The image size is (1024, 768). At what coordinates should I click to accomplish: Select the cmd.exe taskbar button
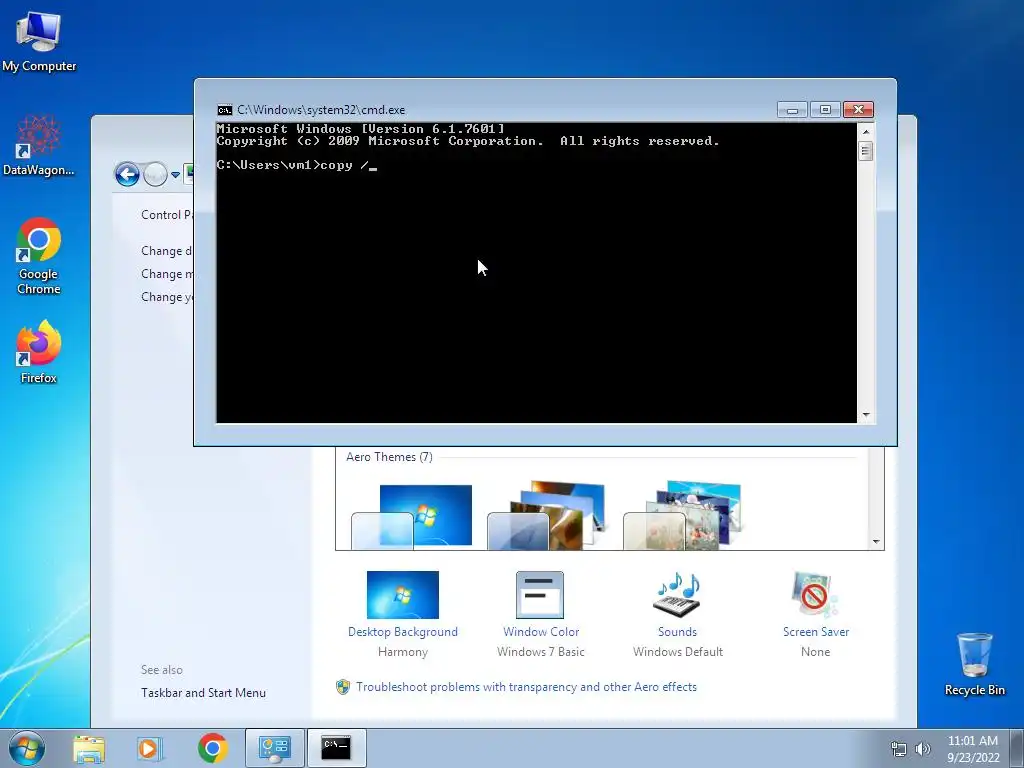point(336,748)
